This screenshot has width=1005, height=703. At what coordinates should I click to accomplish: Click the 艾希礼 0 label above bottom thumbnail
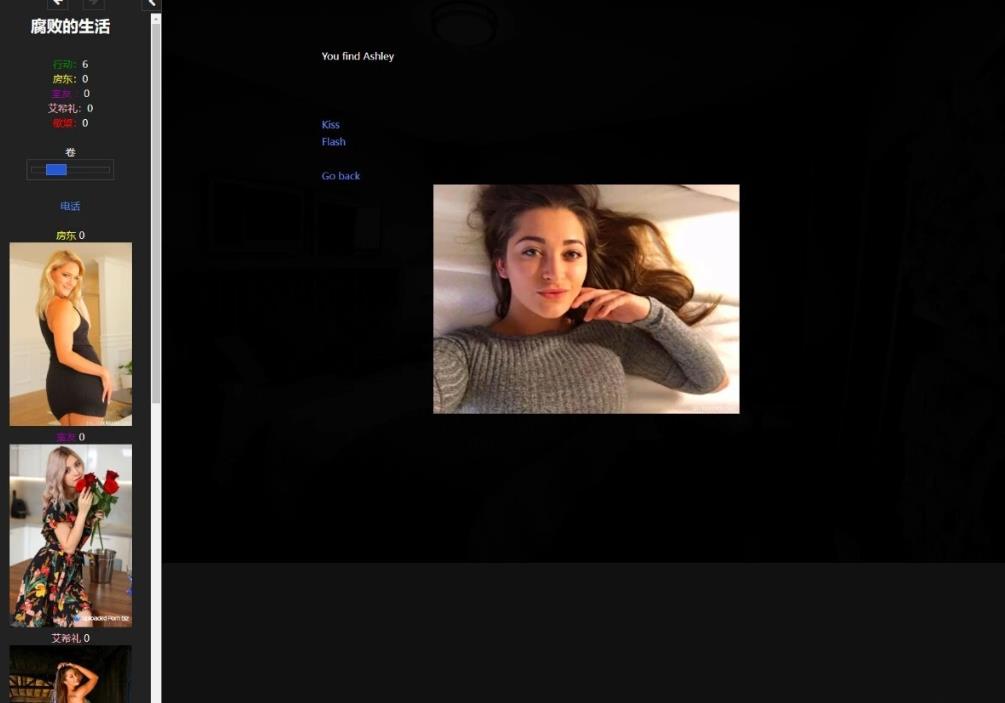coord(70,638)
